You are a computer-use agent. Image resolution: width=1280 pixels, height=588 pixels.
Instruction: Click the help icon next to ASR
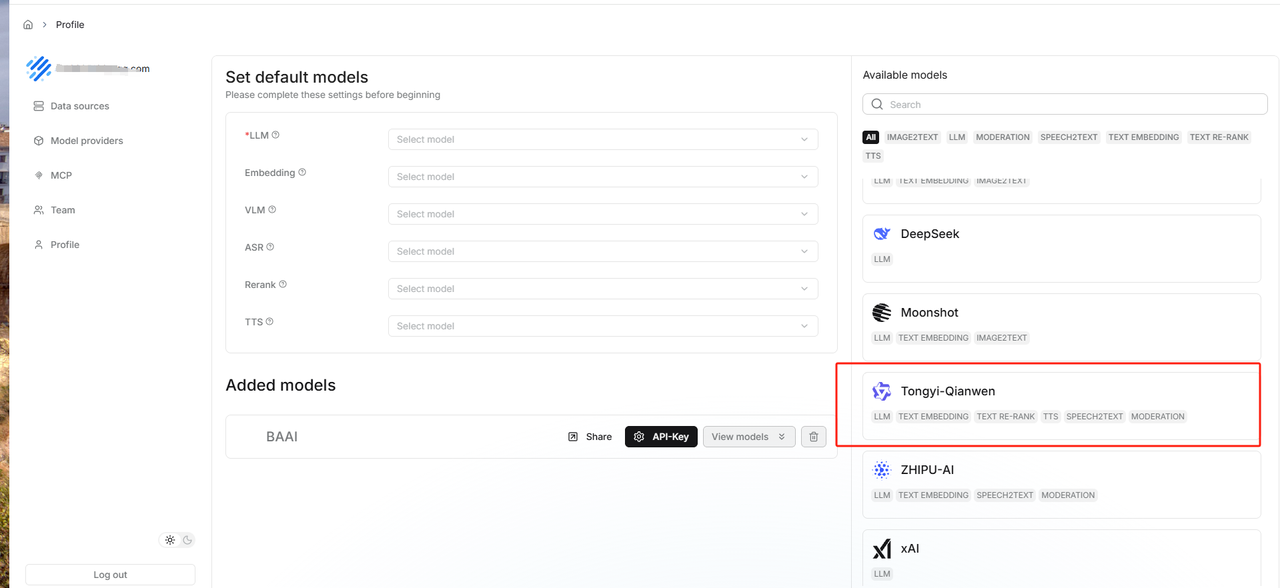270,247
